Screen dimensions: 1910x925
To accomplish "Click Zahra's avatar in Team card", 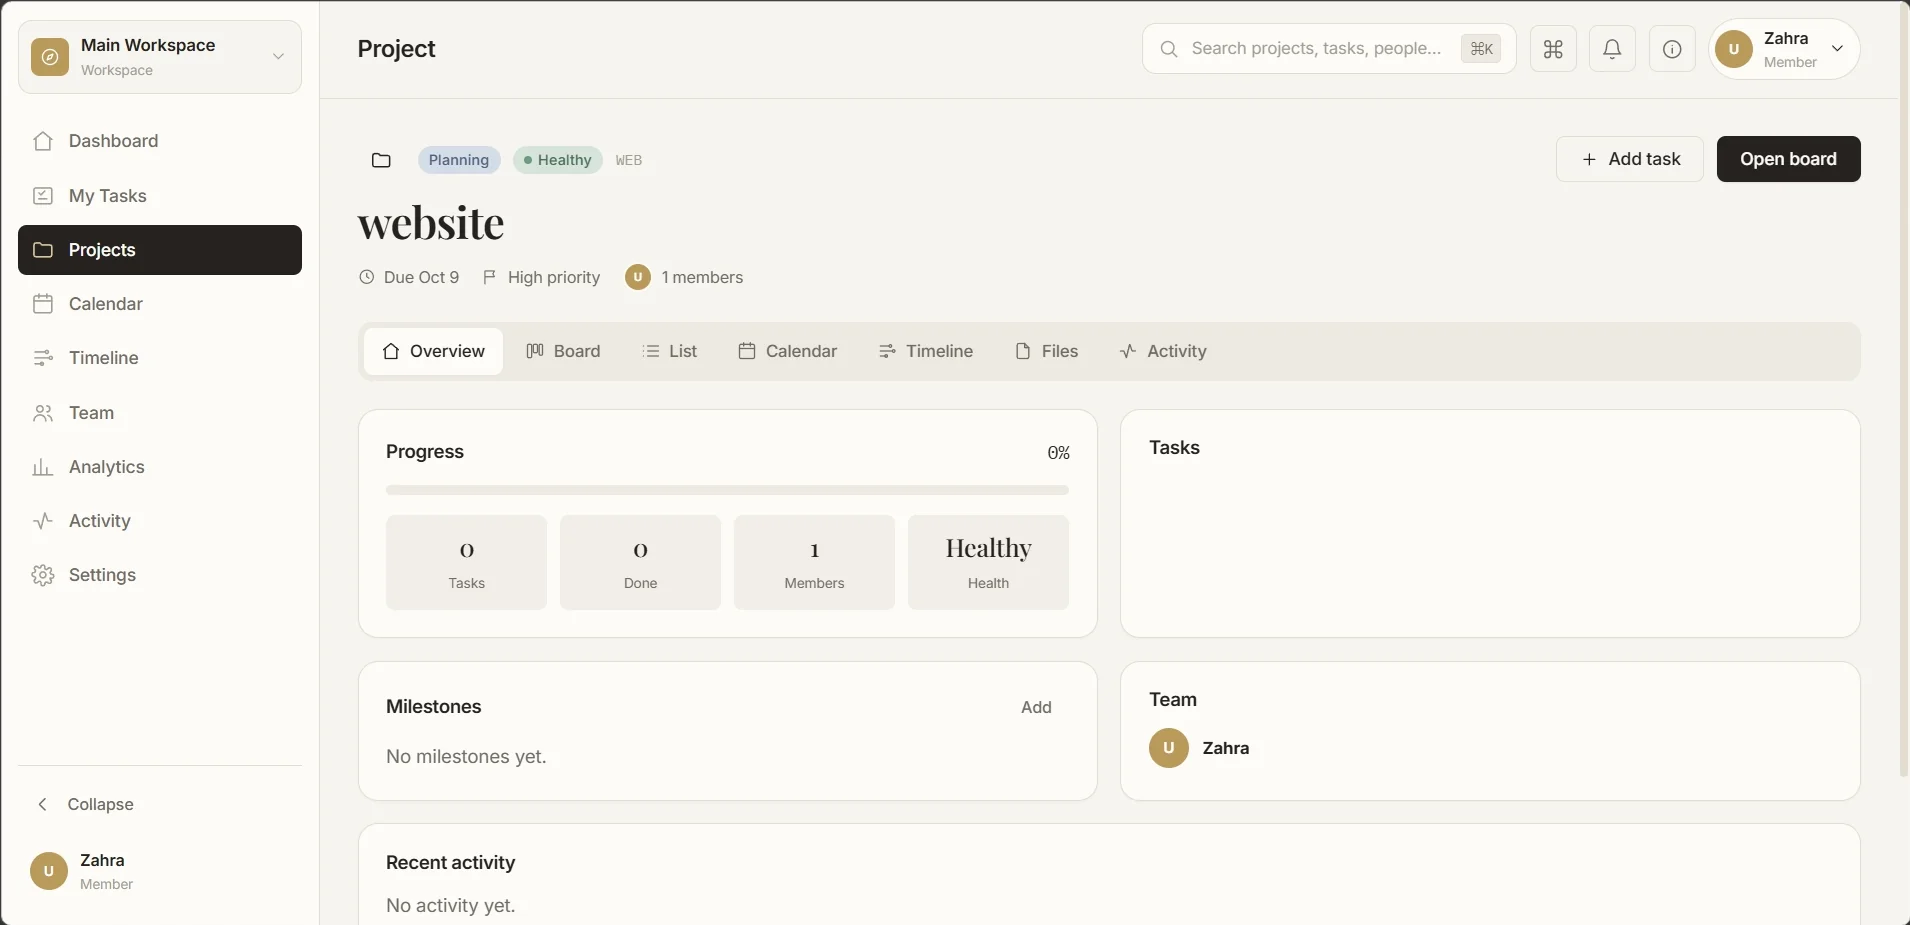I will pos(1168,748).
